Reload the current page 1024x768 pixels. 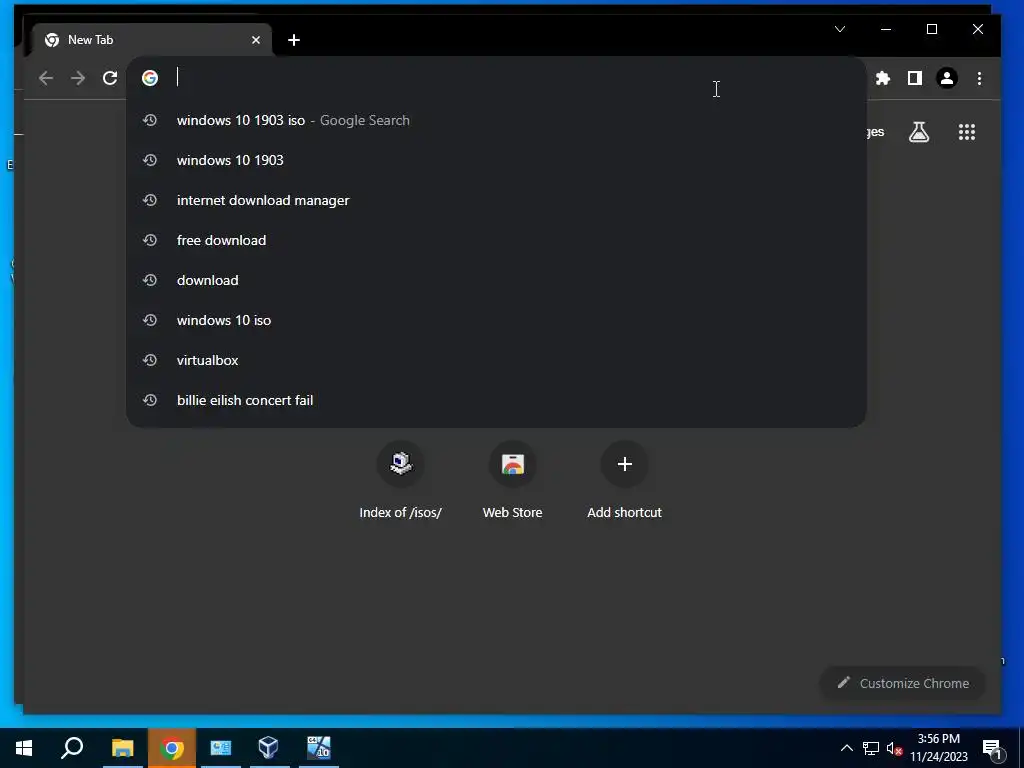110,78
